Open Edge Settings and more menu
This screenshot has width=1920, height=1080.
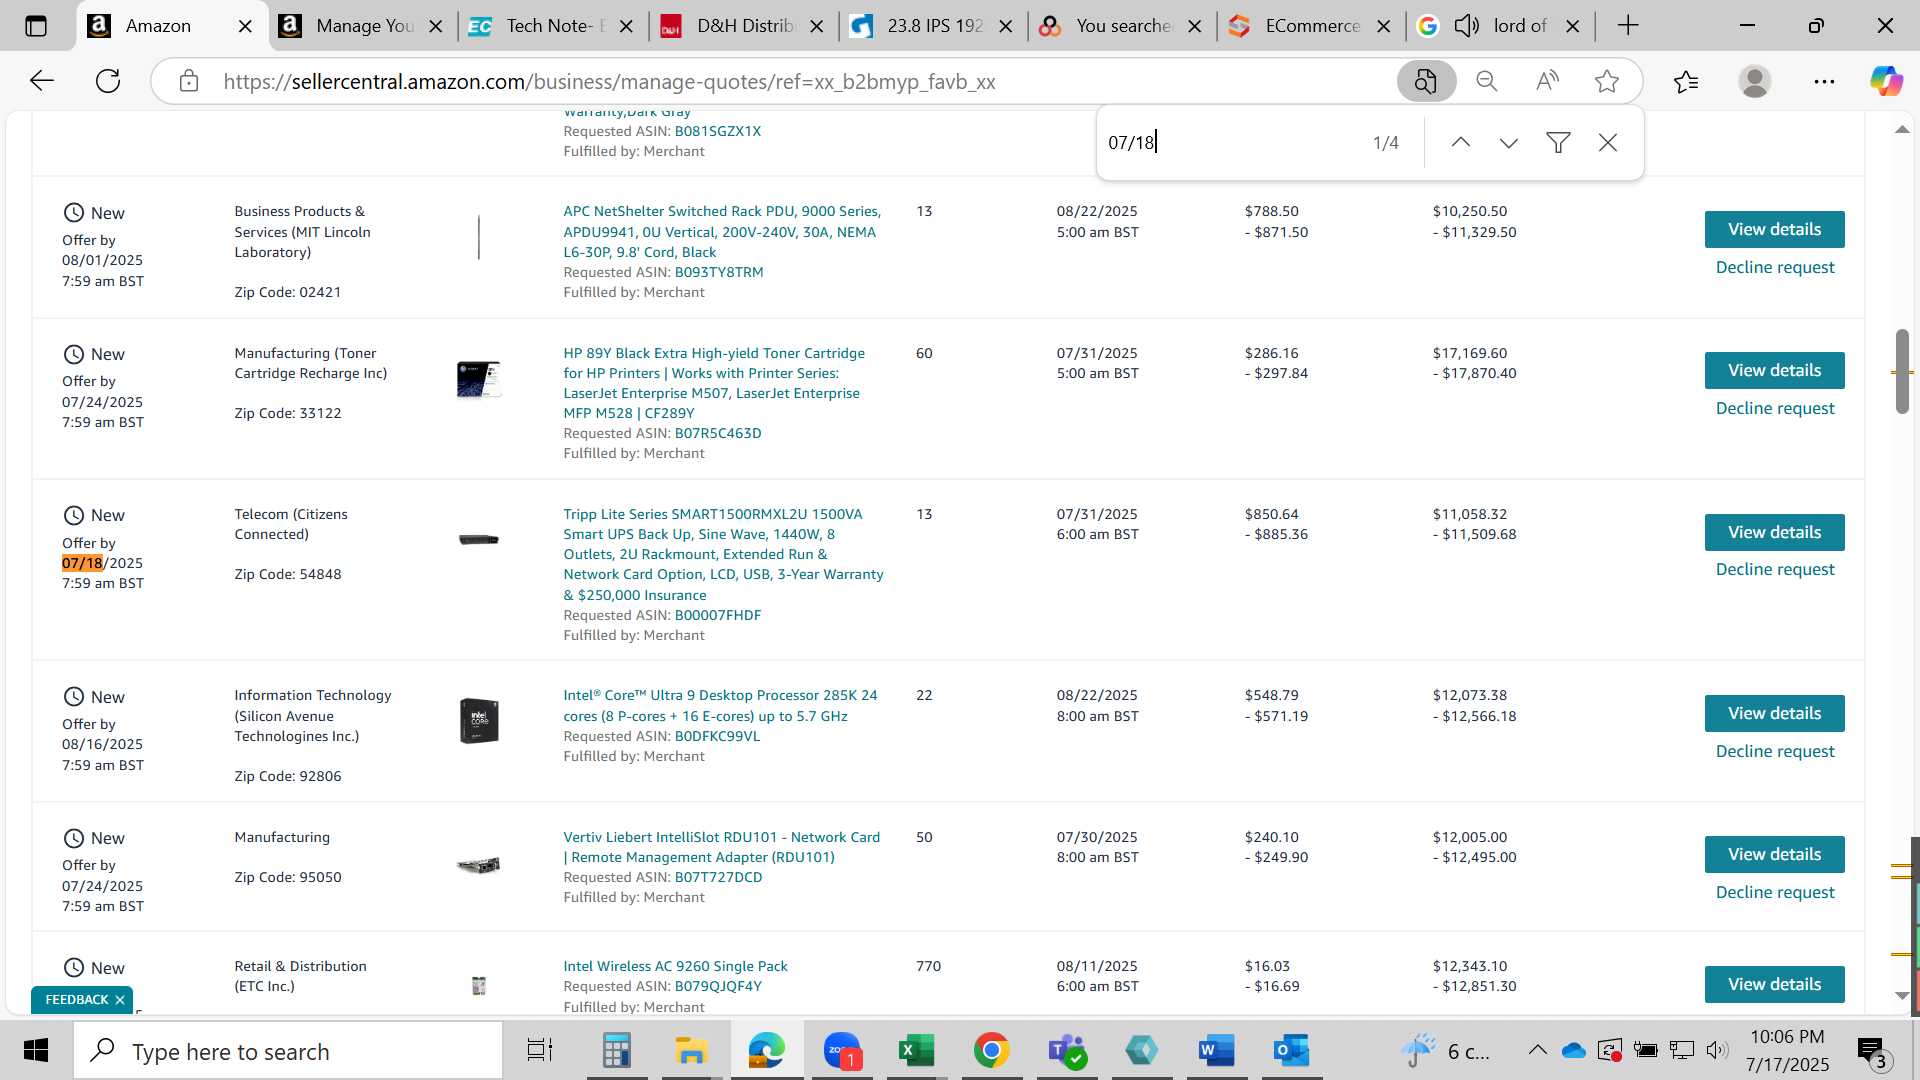tap(1824, 81)
